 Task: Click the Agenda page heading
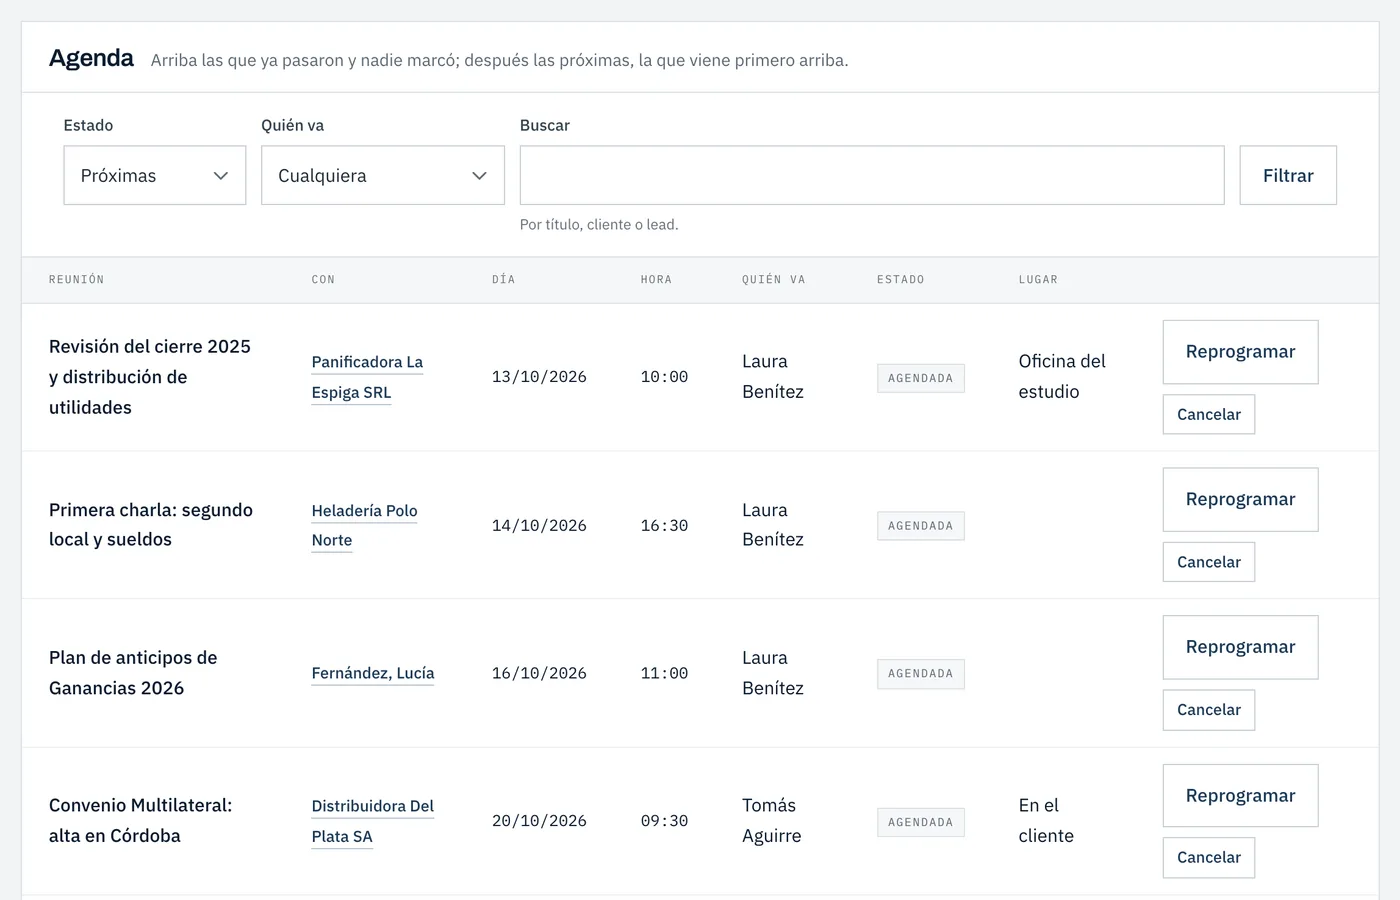[91, 58]
